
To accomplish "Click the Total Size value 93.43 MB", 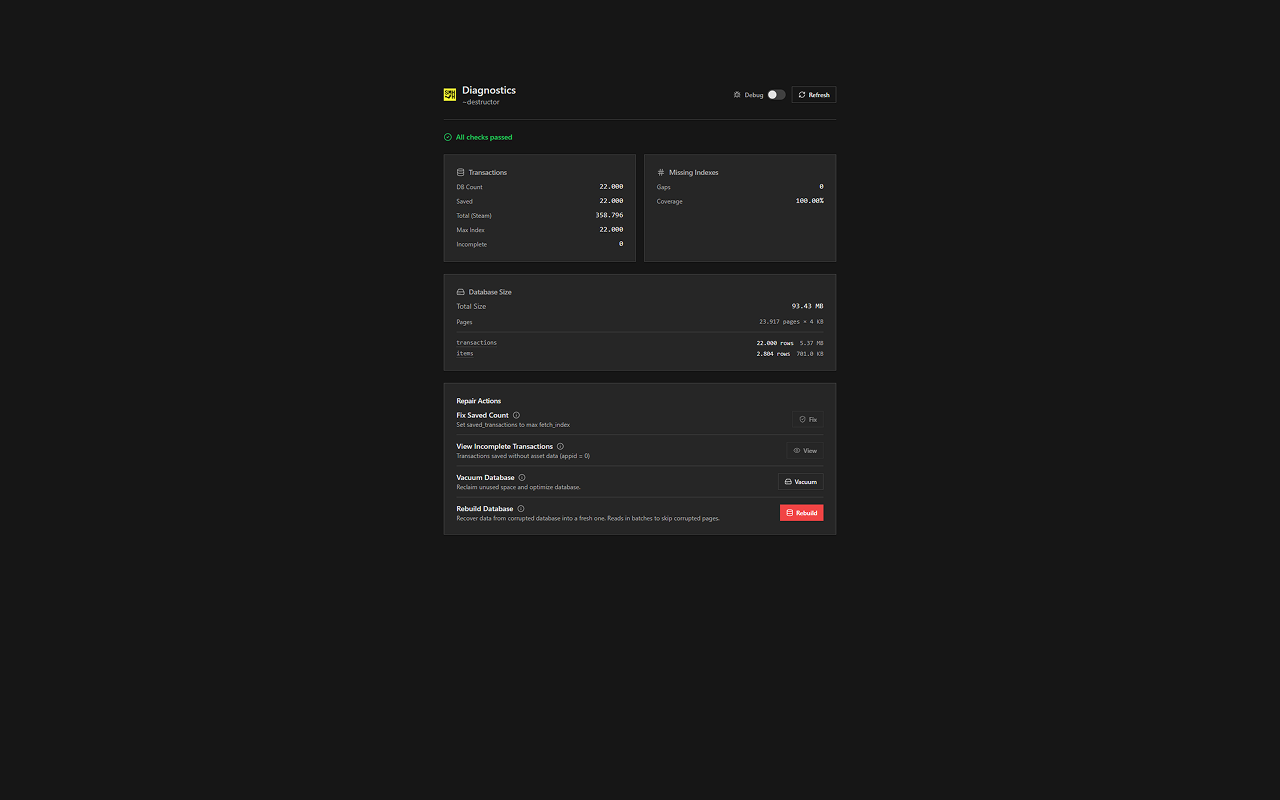I will pos(806,306).
